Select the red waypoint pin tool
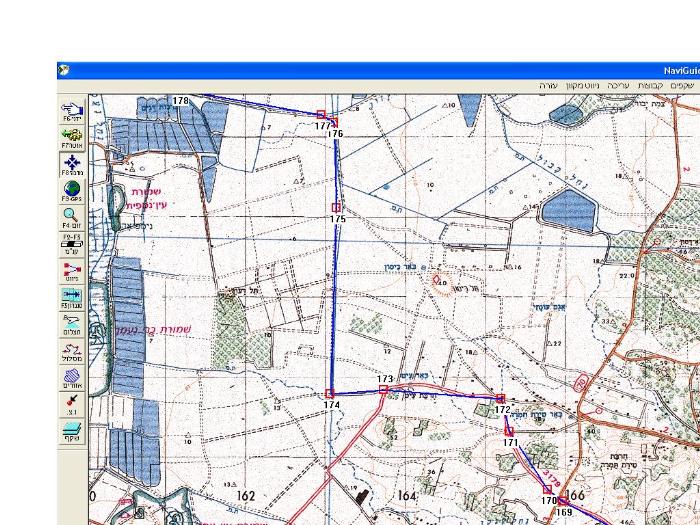This screenshot has width=700, height=525. [x=72, y=405]
